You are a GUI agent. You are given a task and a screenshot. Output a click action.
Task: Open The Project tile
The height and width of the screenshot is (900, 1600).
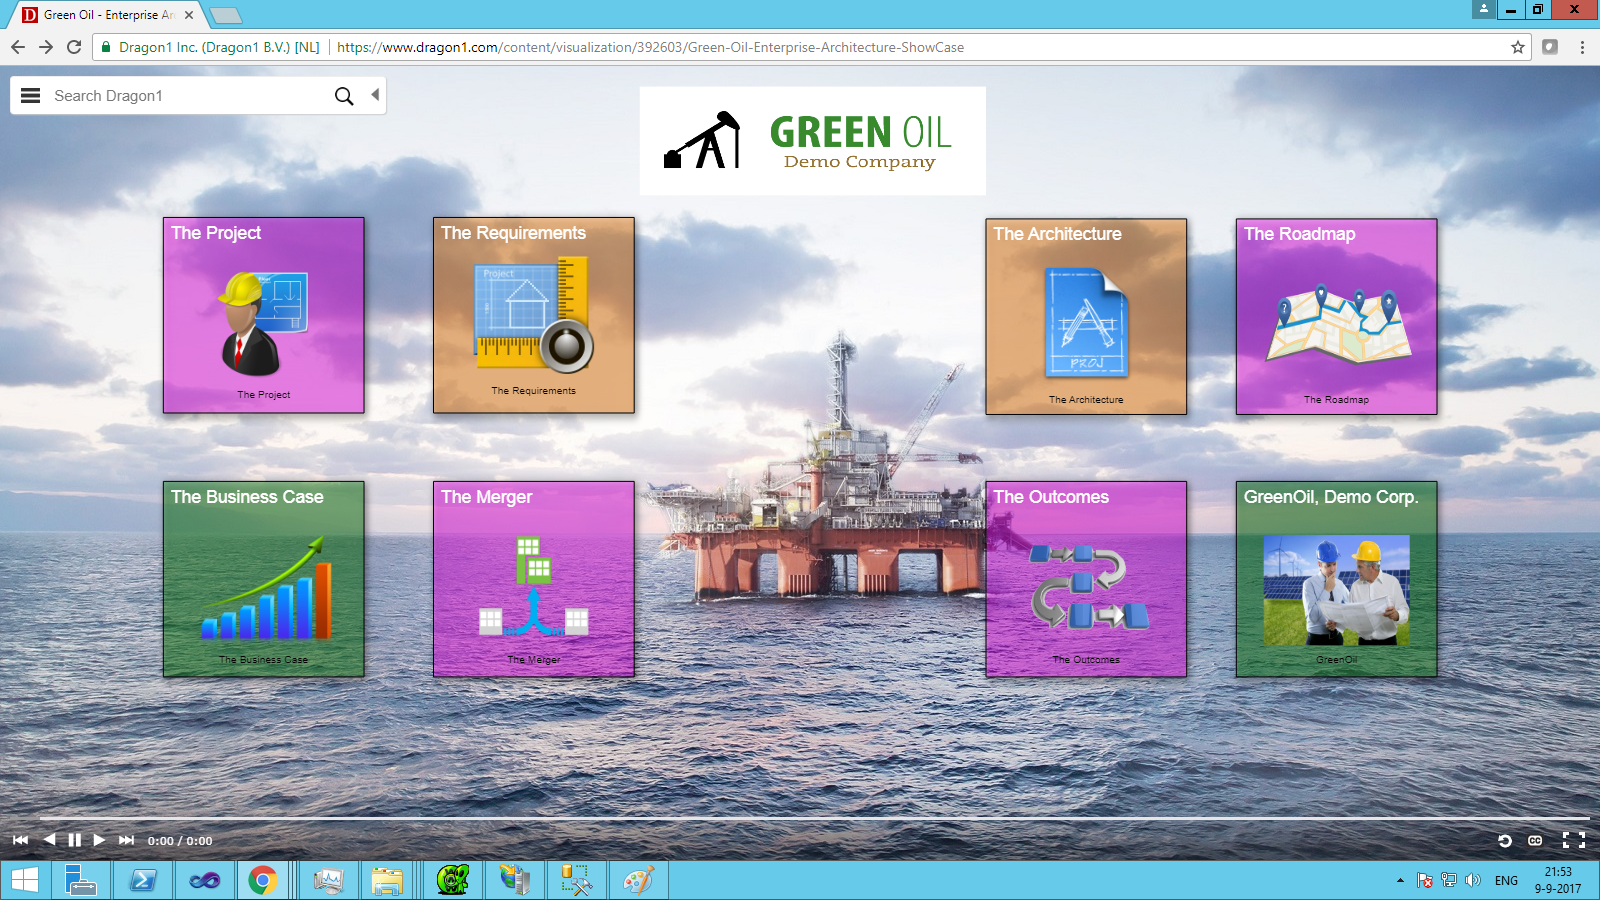click(x=264, y=315)
